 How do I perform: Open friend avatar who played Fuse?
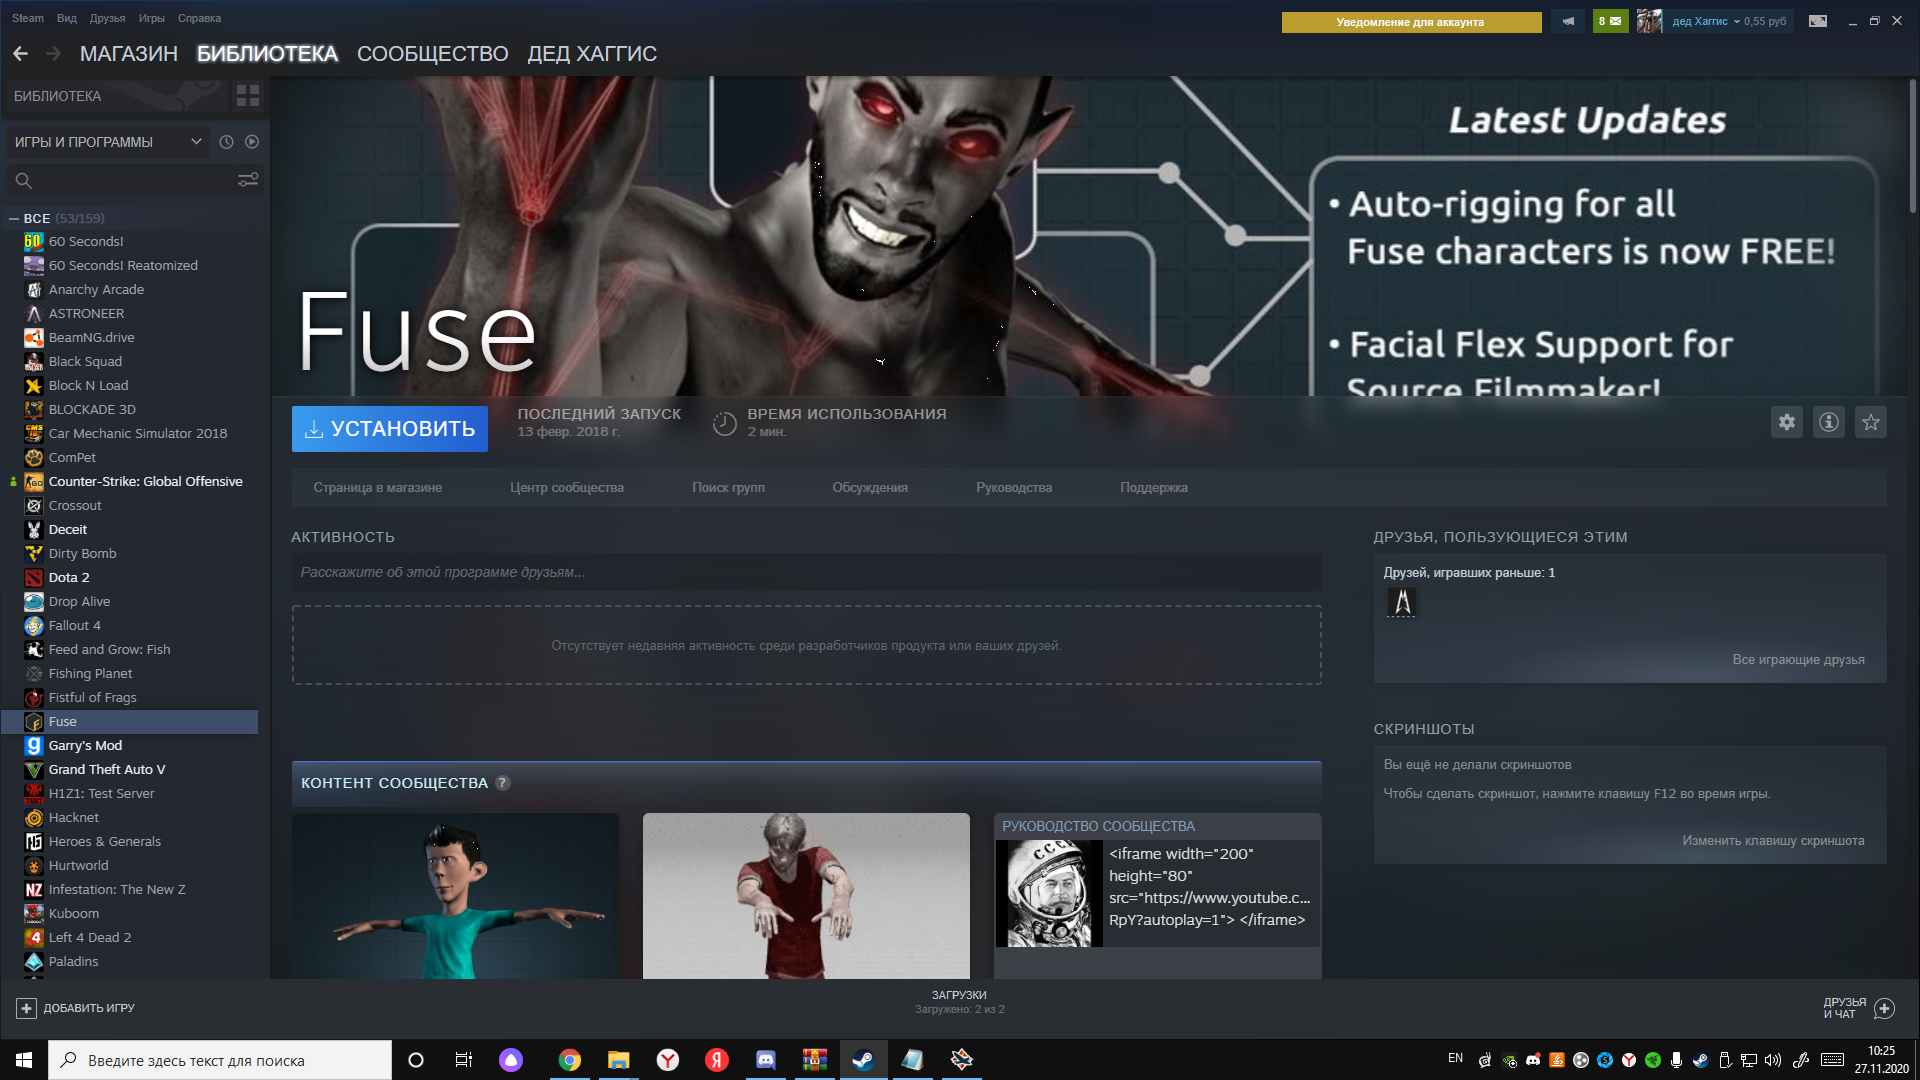[x=1402, y=602]
